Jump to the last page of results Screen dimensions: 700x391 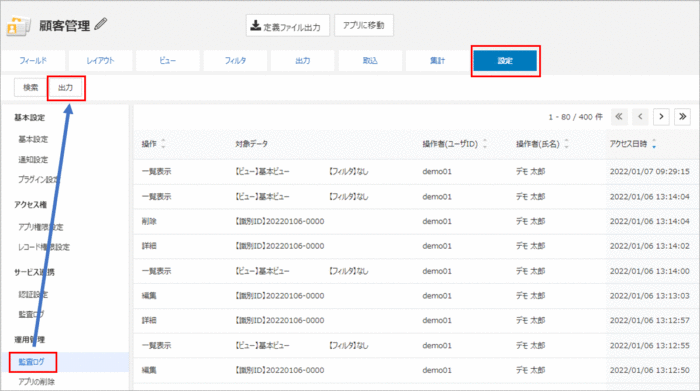coord(683,117)
